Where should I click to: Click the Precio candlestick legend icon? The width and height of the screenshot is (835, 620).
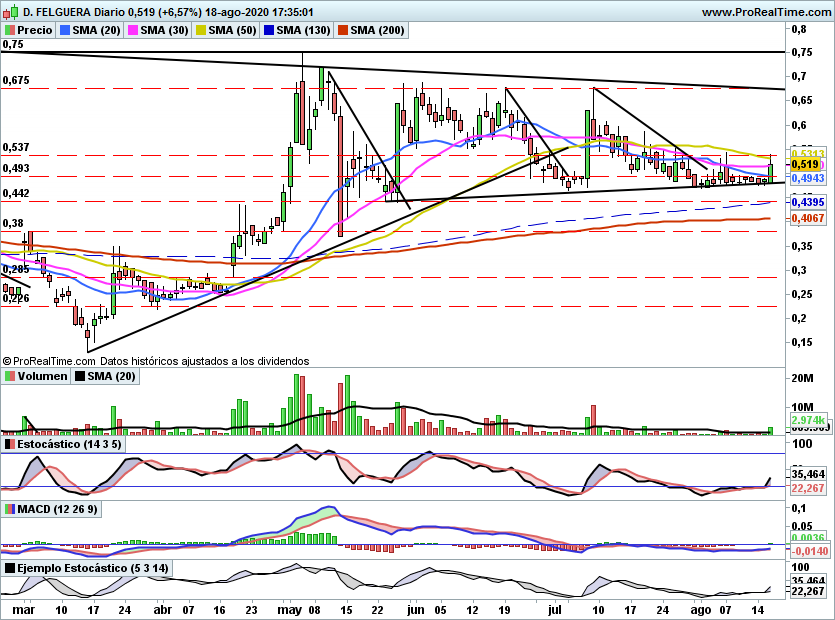point(9,30)
